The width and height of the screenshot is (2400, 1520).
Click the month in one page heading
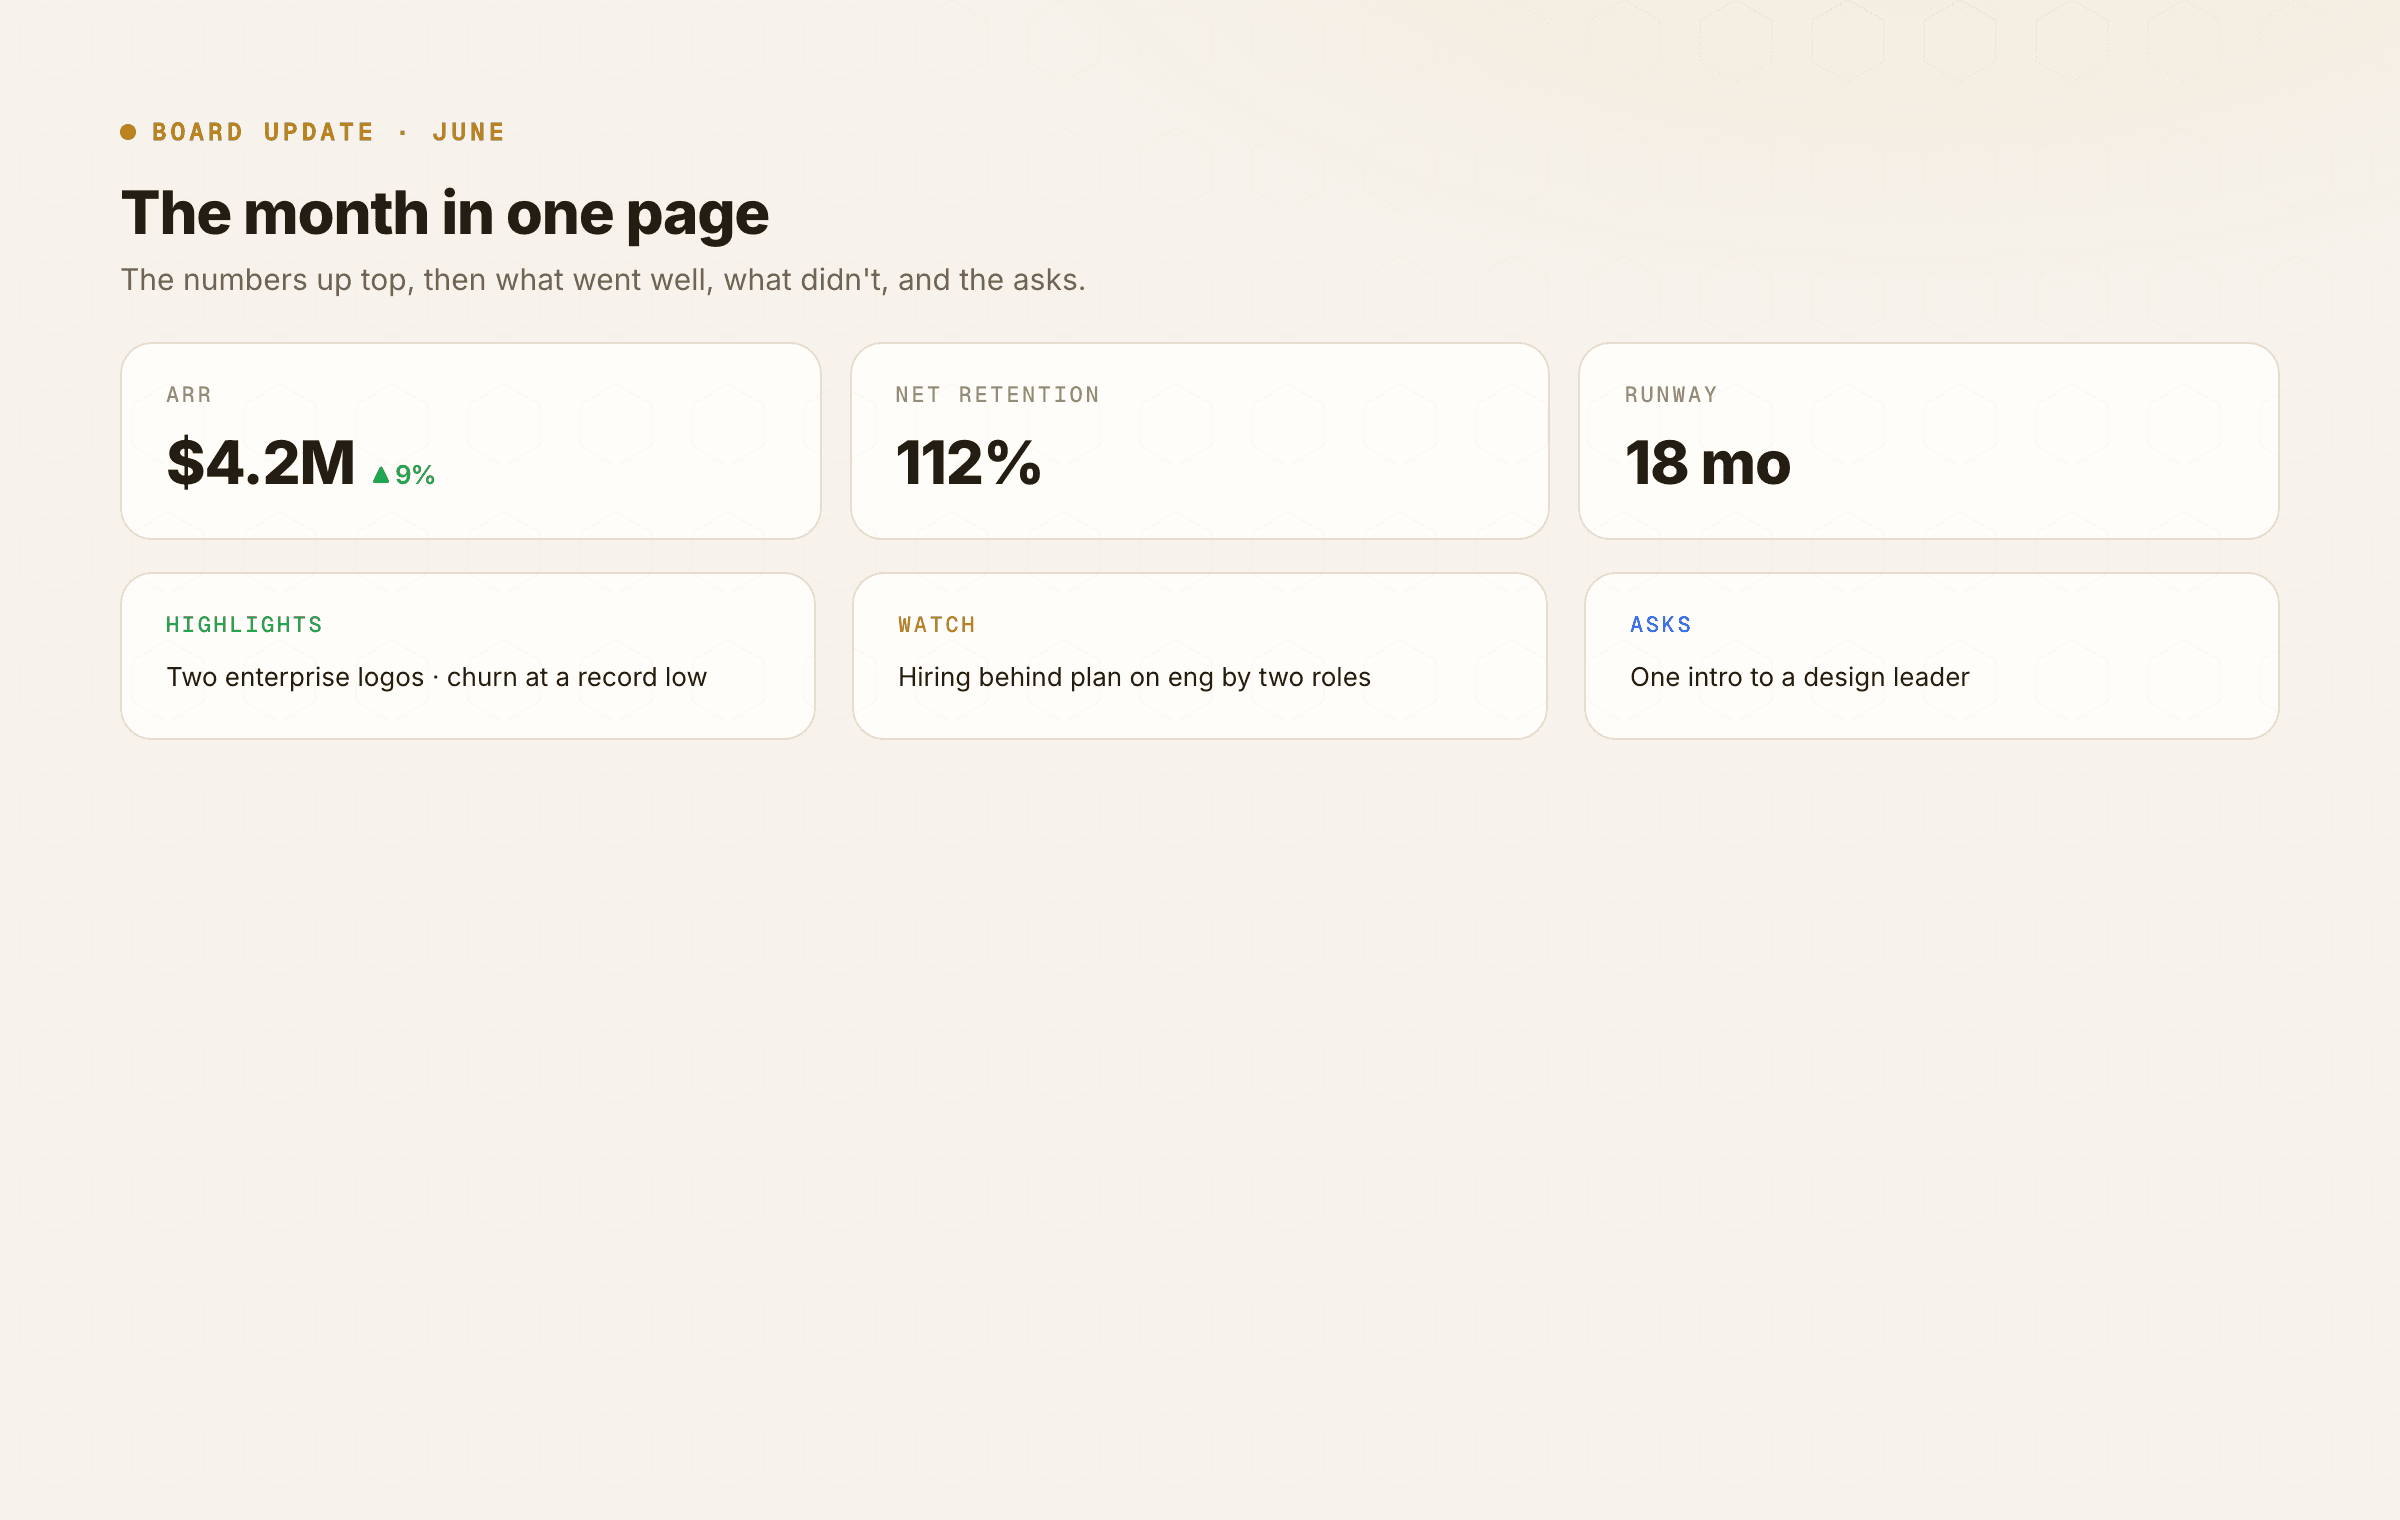click(x=445, y=213)
